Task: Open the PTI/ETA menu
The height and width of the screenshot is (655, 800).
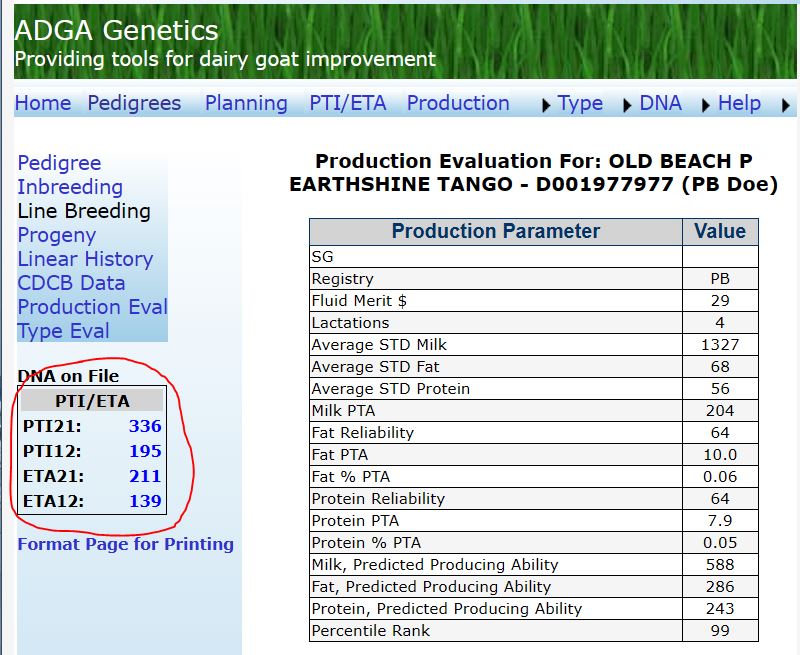Action: tap(347, 103)
